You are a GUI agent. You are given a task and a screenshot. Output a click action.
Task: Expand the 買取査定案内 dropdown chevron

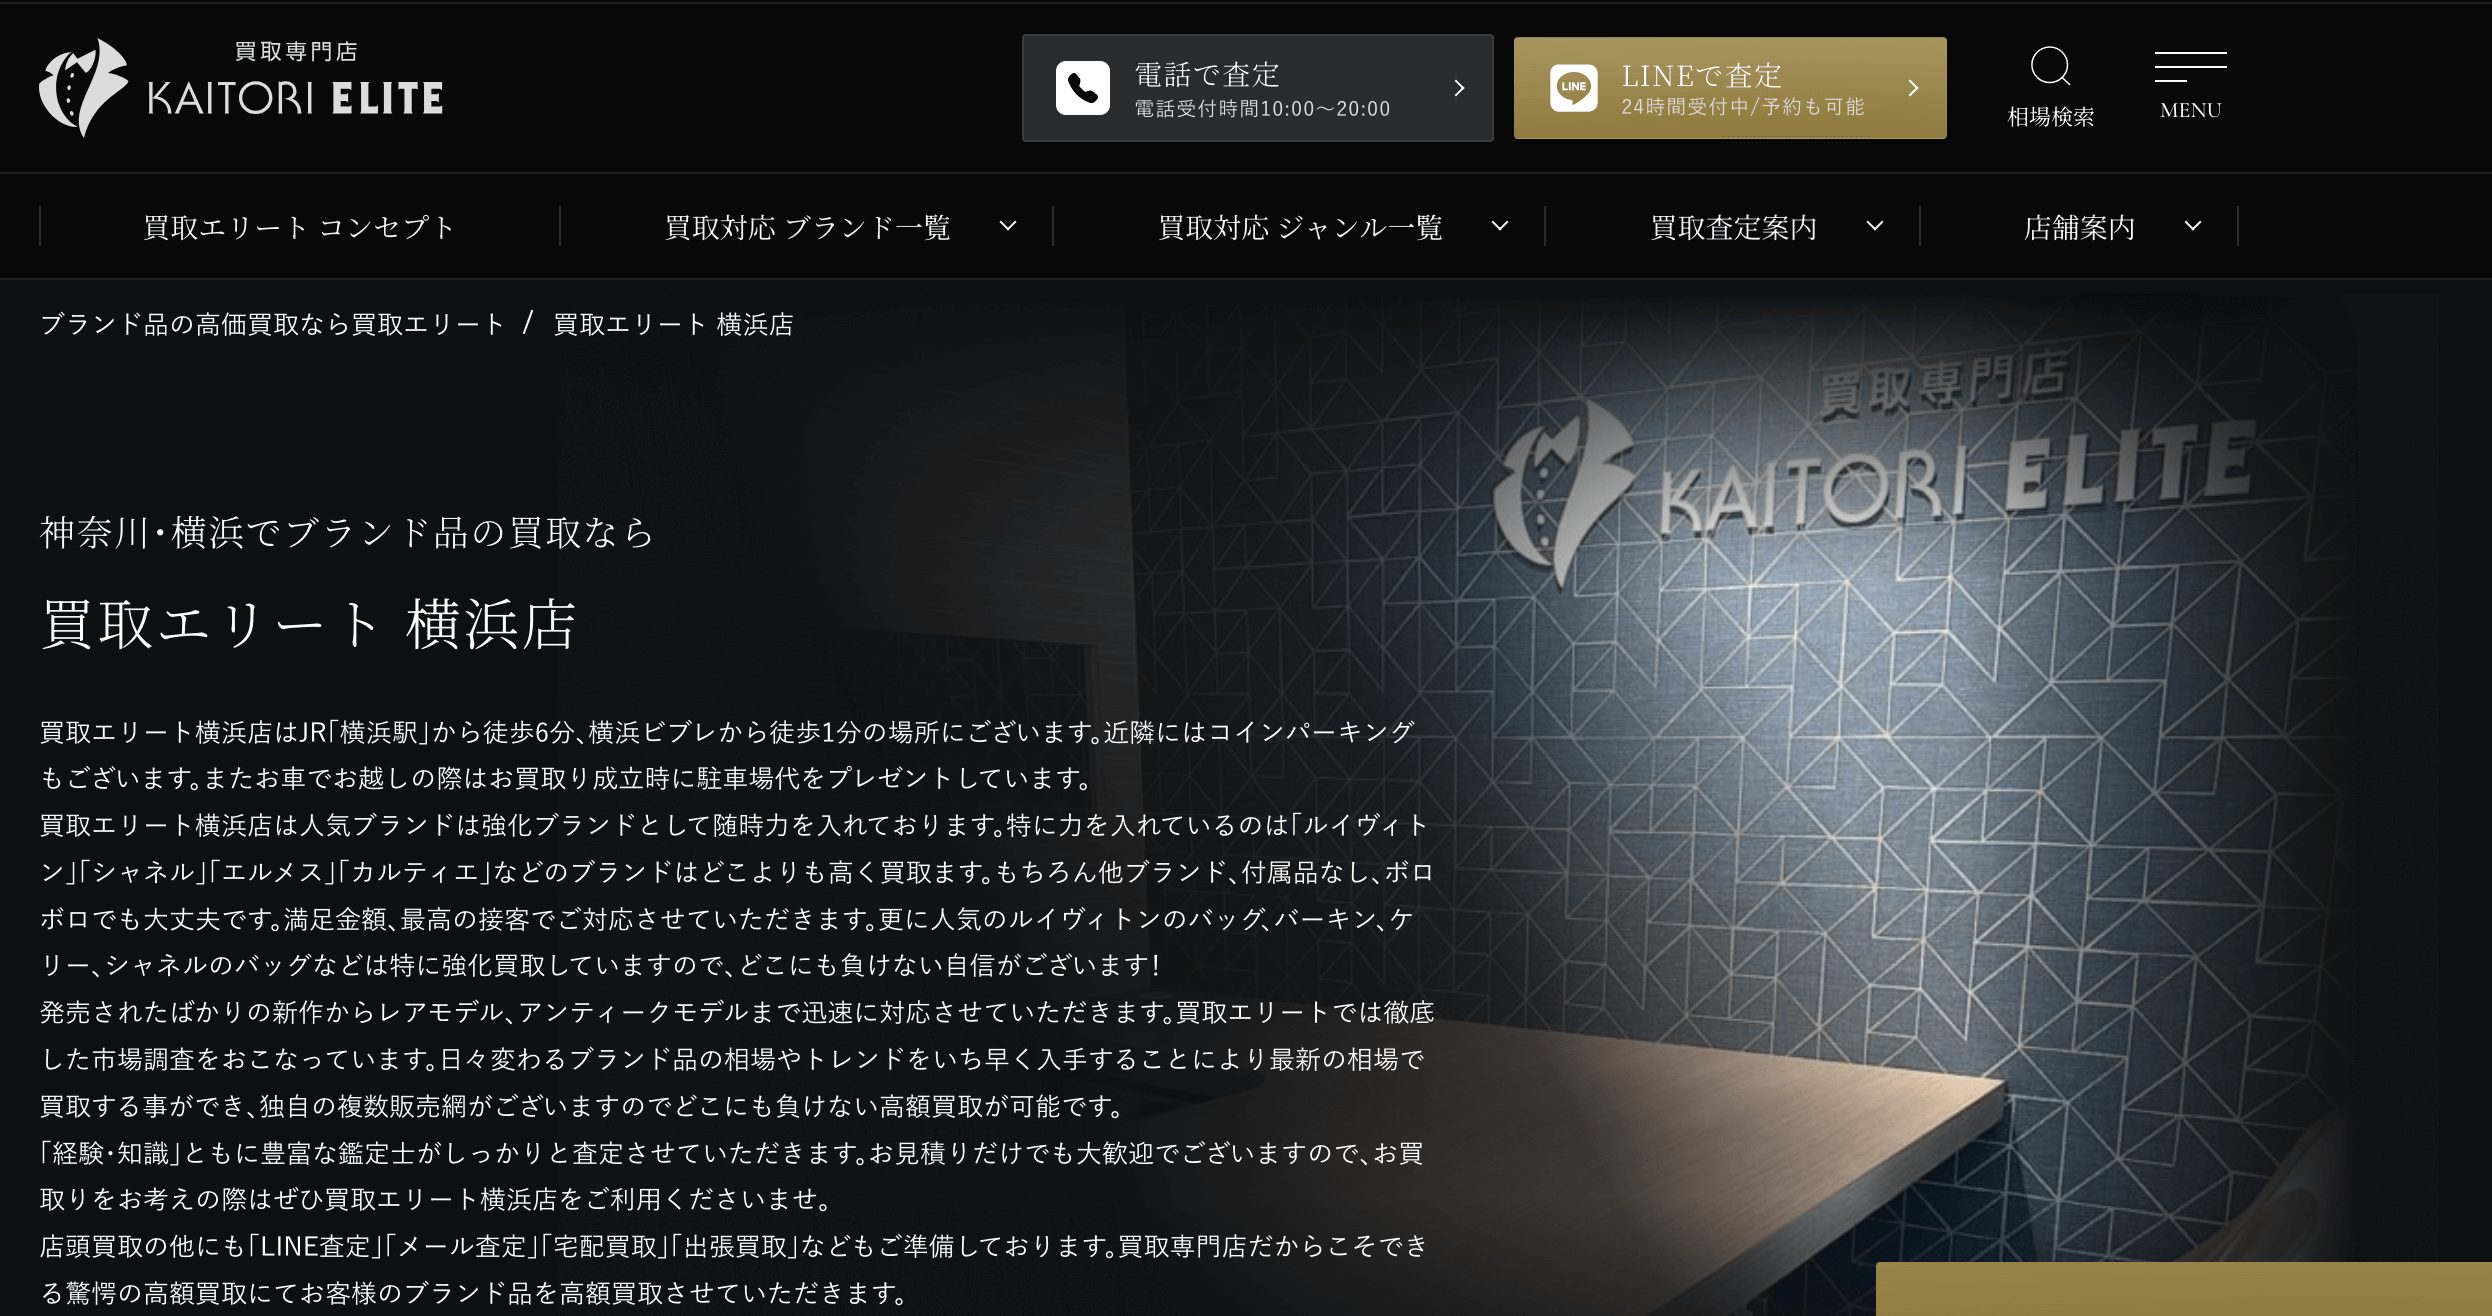point(1875,226)
